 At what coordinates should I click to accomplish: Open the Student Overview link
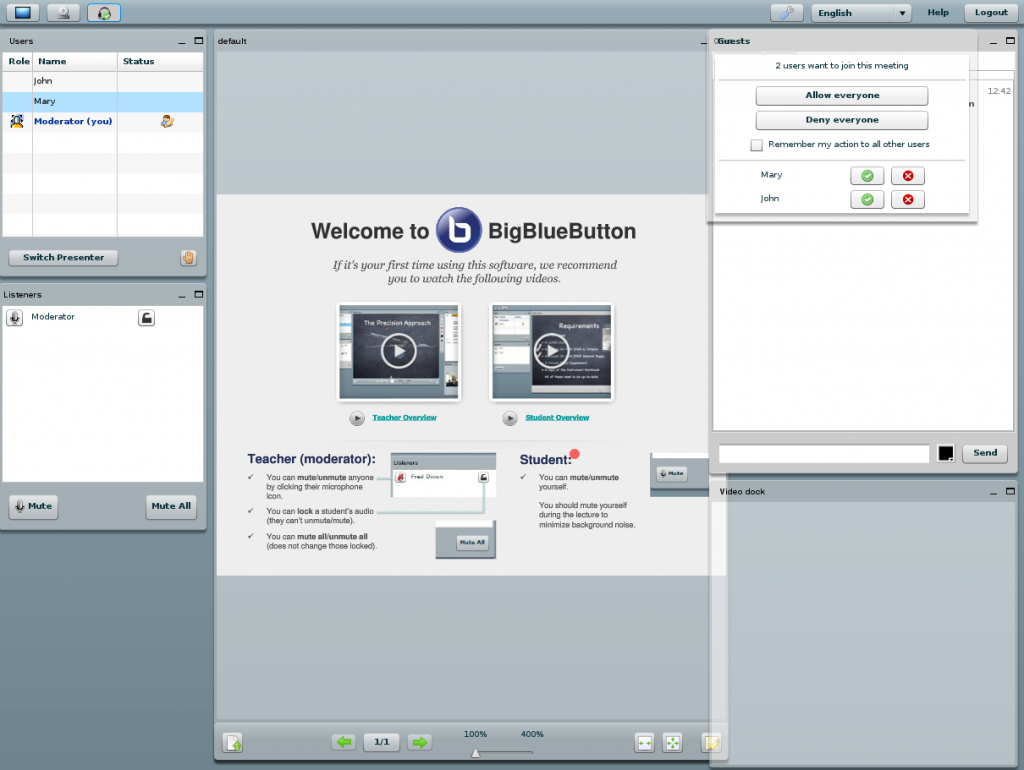(557, 418)
